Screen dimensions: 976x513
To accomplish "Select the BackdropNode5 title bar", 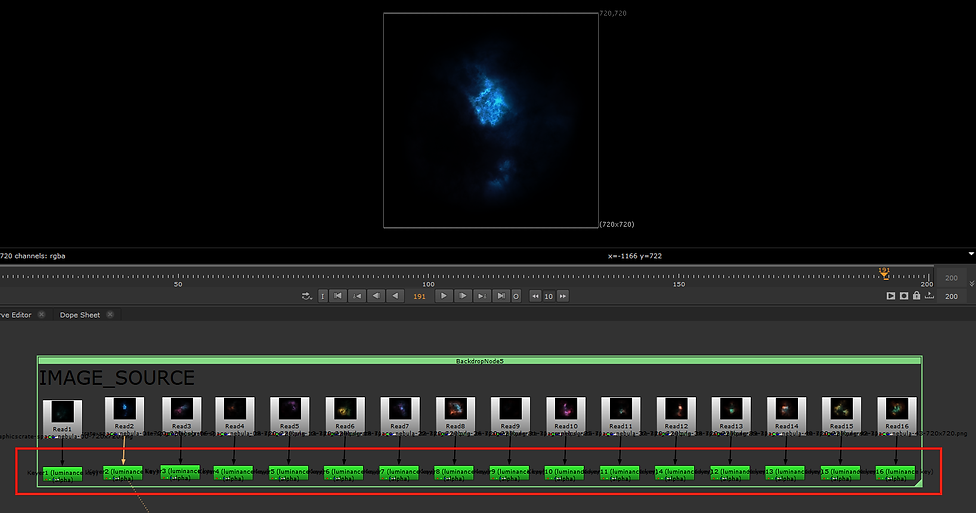I will (479, 360).
